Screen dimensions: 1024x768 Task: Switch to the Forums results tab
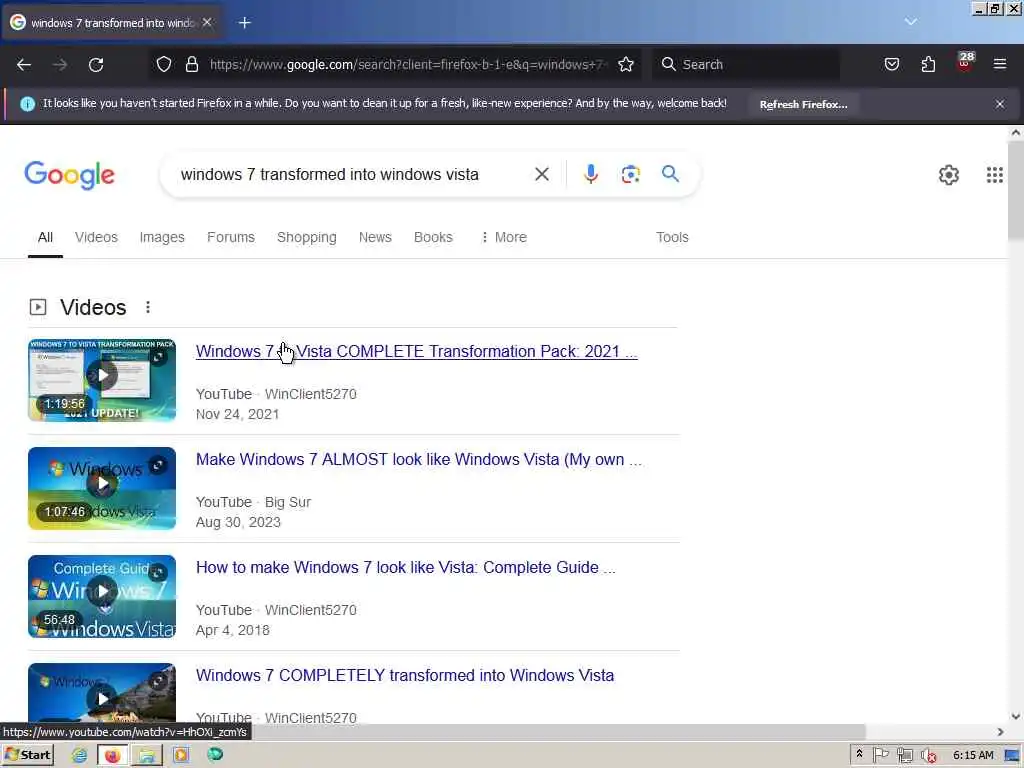click(231, 237)
